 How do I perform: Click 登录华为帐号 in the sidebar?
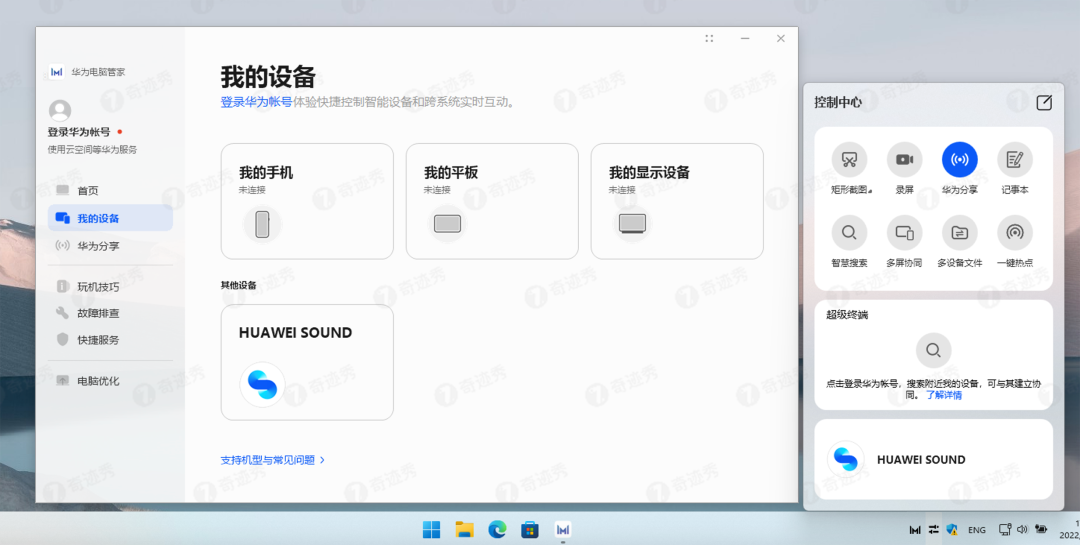79,132
